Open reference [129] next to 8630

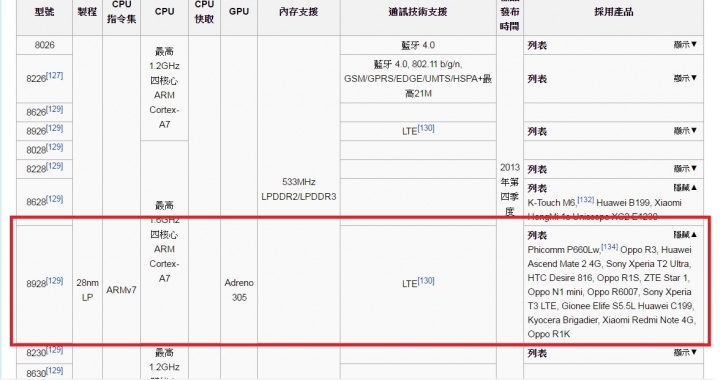55,370
